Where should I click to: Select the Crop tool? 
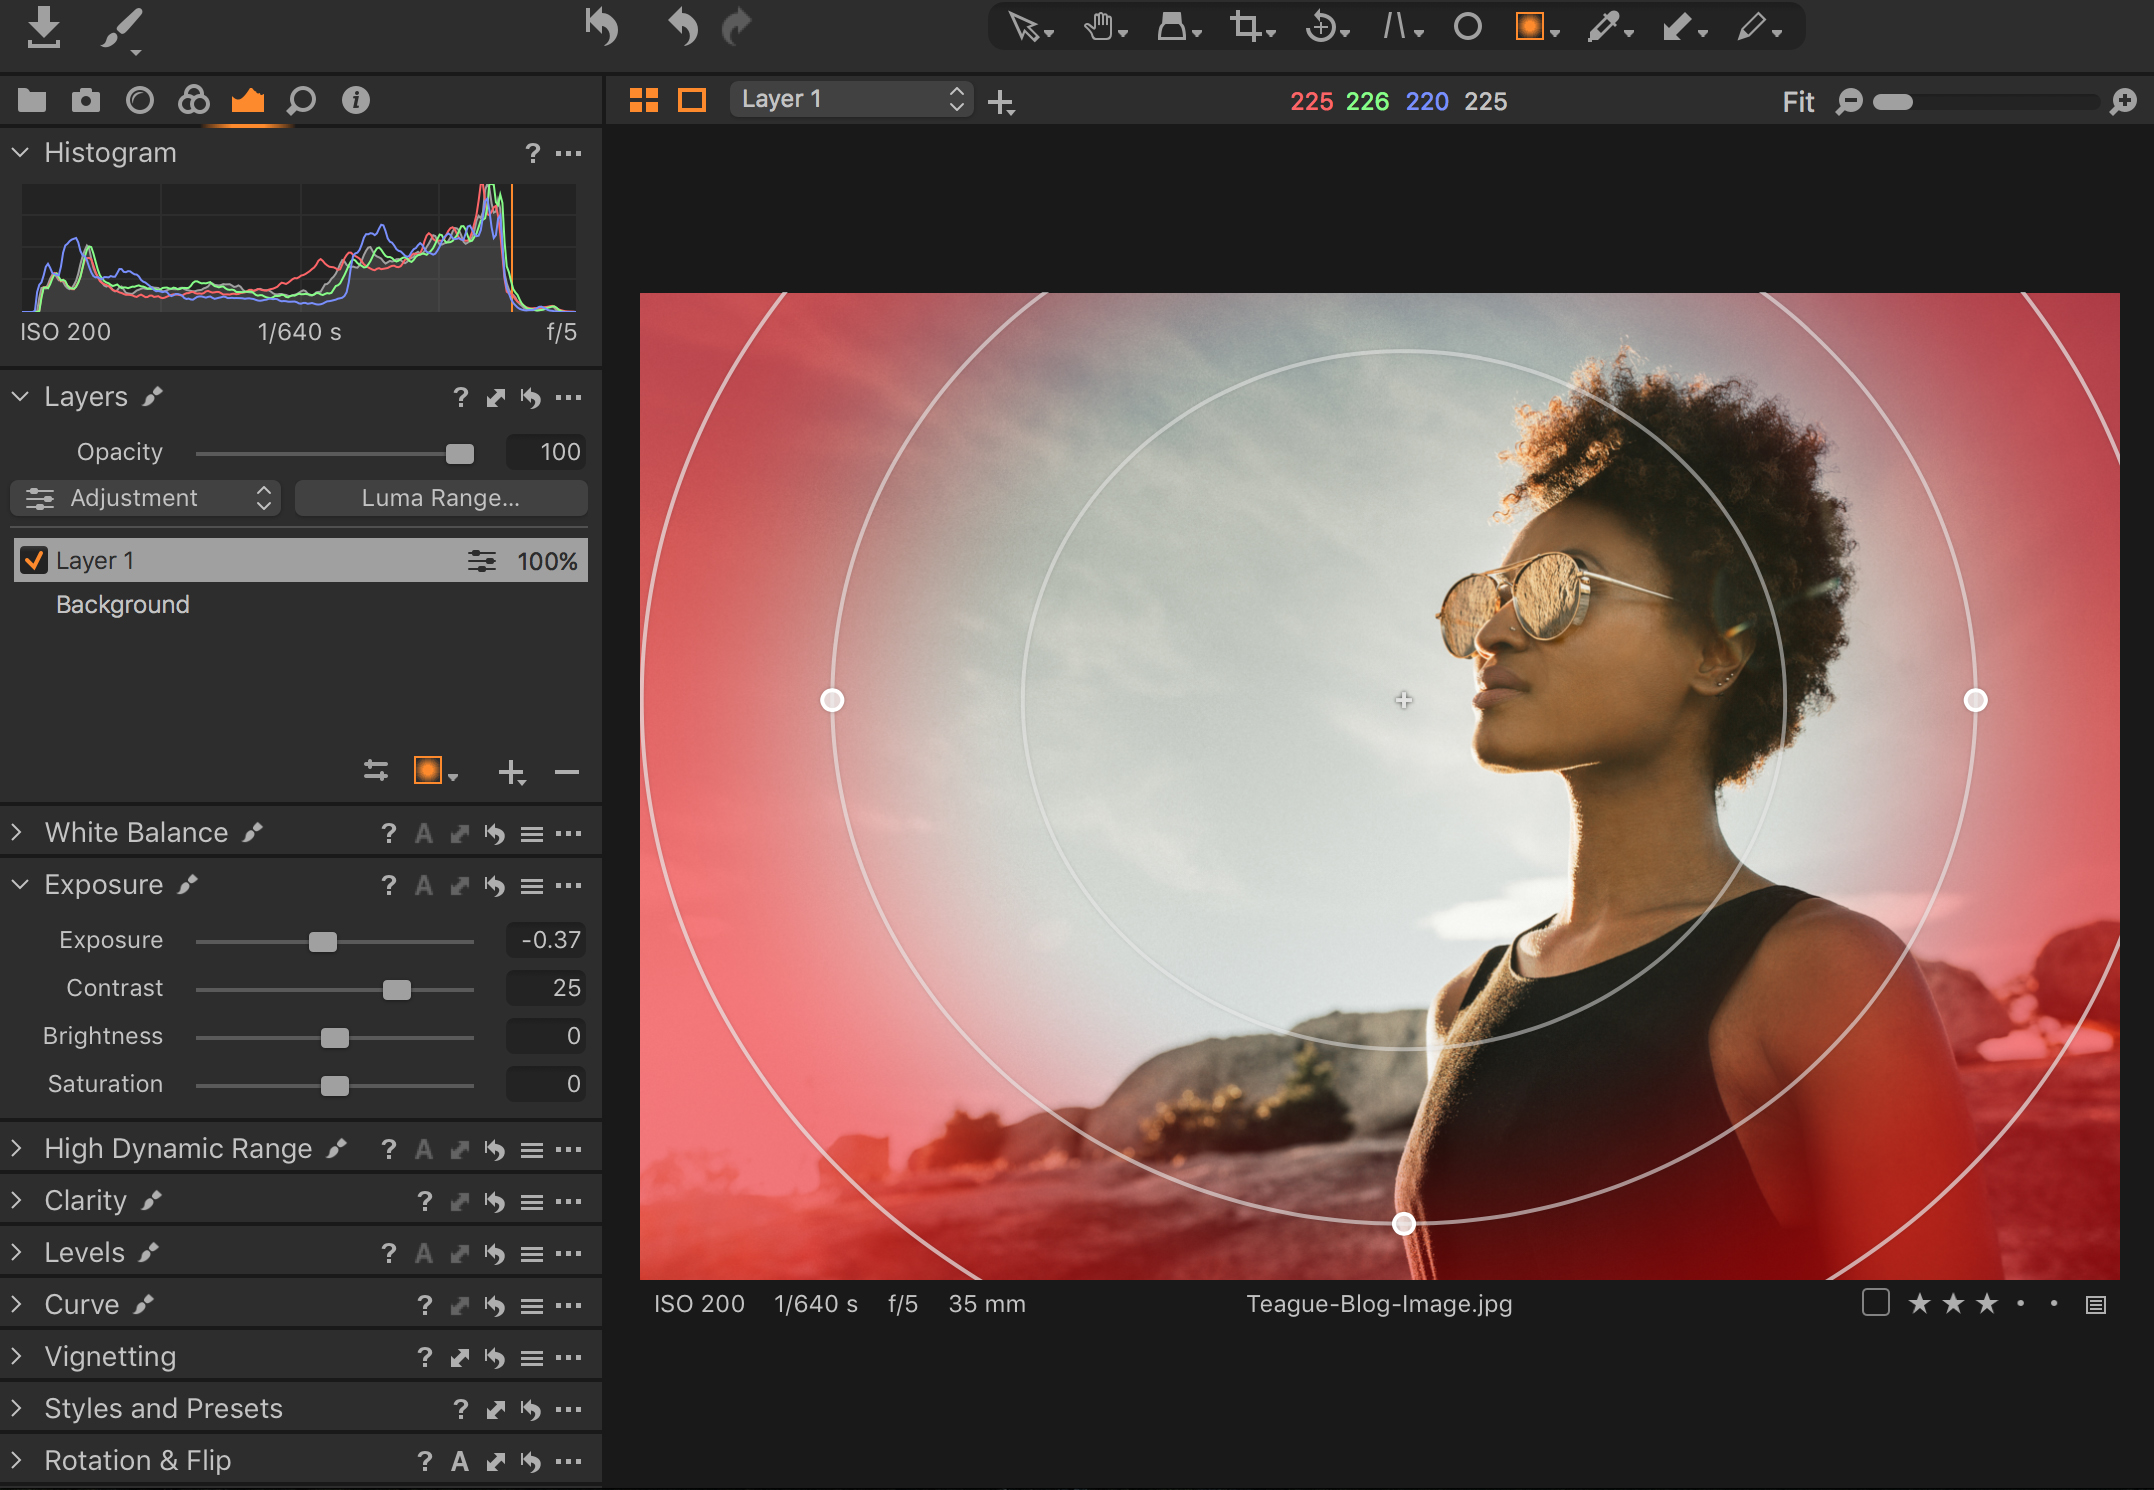click(1252, 26)
